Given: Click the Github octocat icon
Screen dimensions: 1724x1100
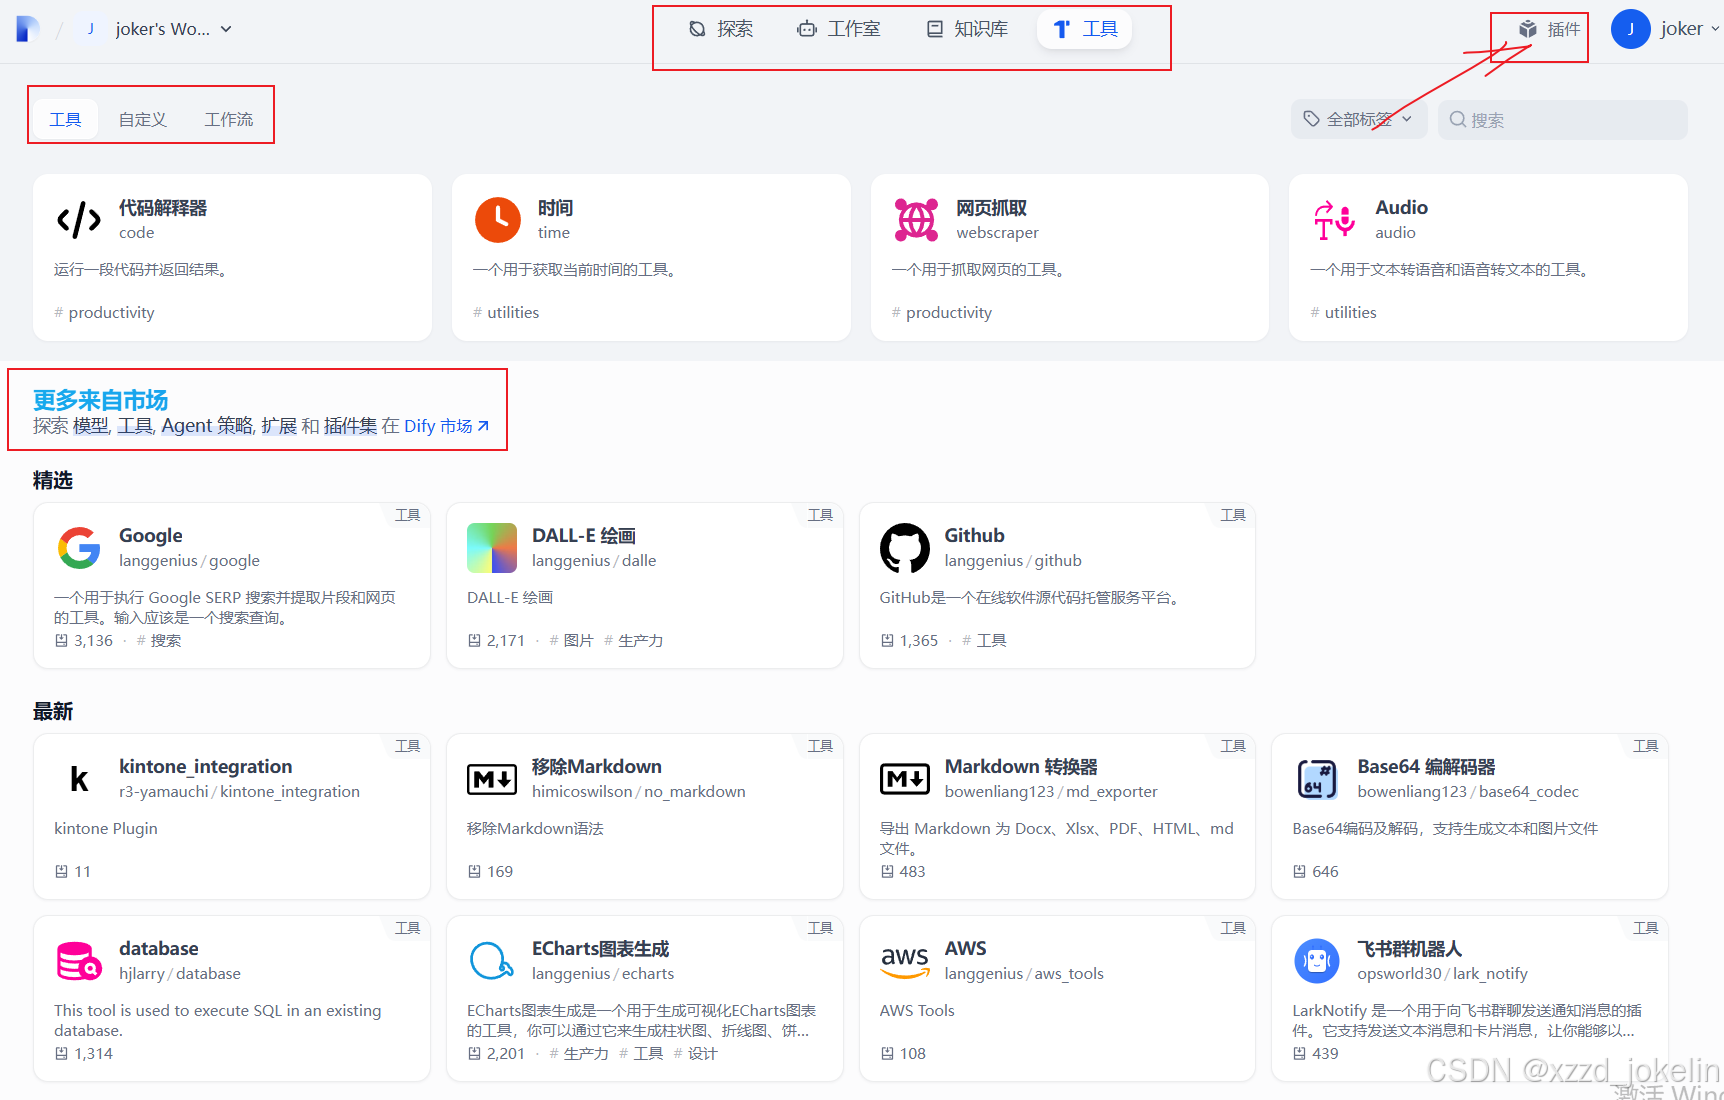Looking at the screenshot, I should pos(905,548).
